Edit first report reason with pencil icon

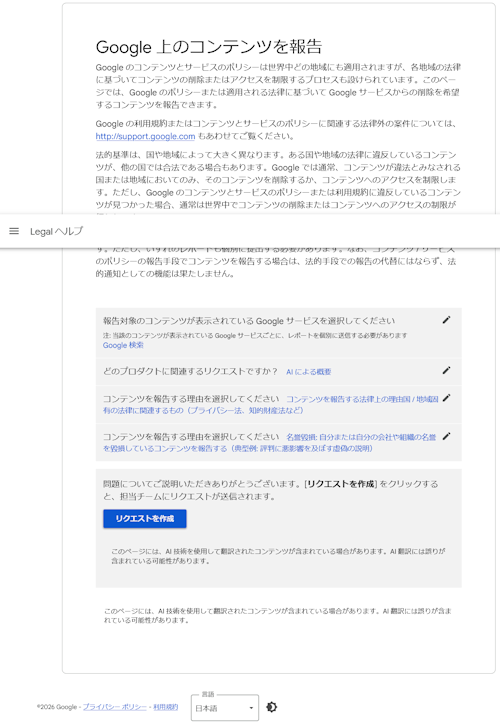[446, 398]
